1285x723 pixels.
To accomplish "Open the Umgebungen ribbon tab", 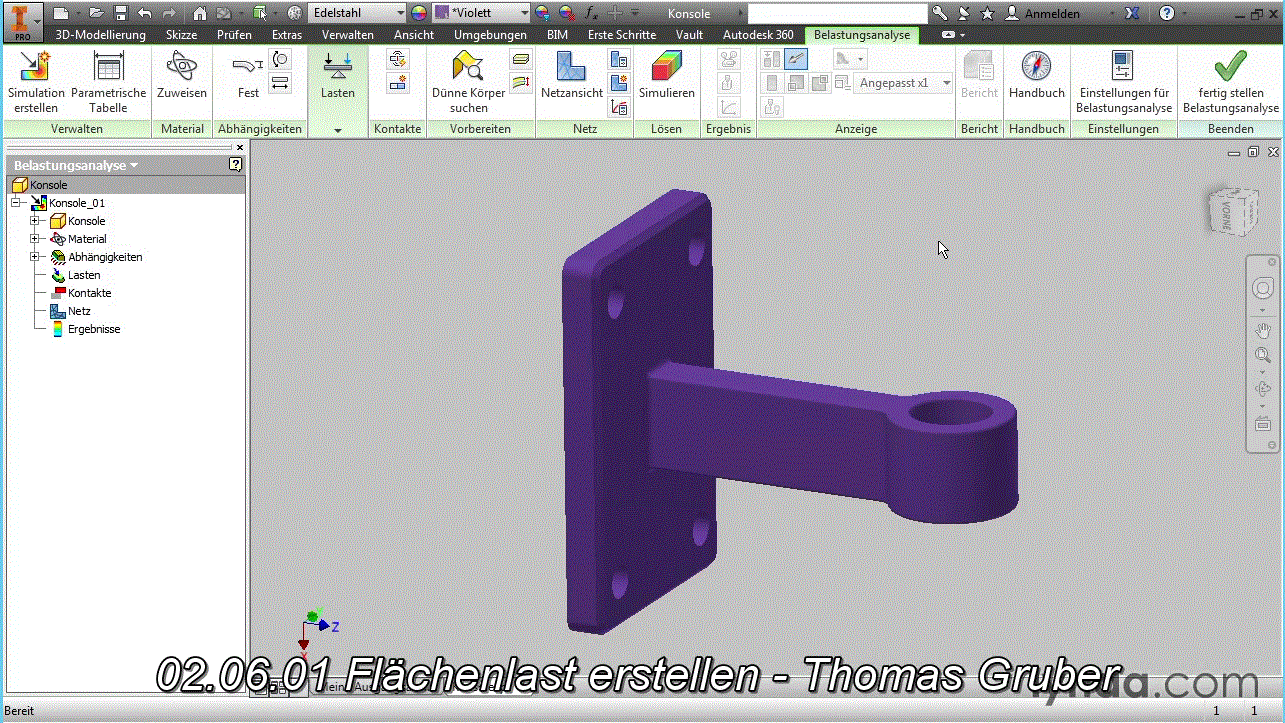I will point(490,35).
